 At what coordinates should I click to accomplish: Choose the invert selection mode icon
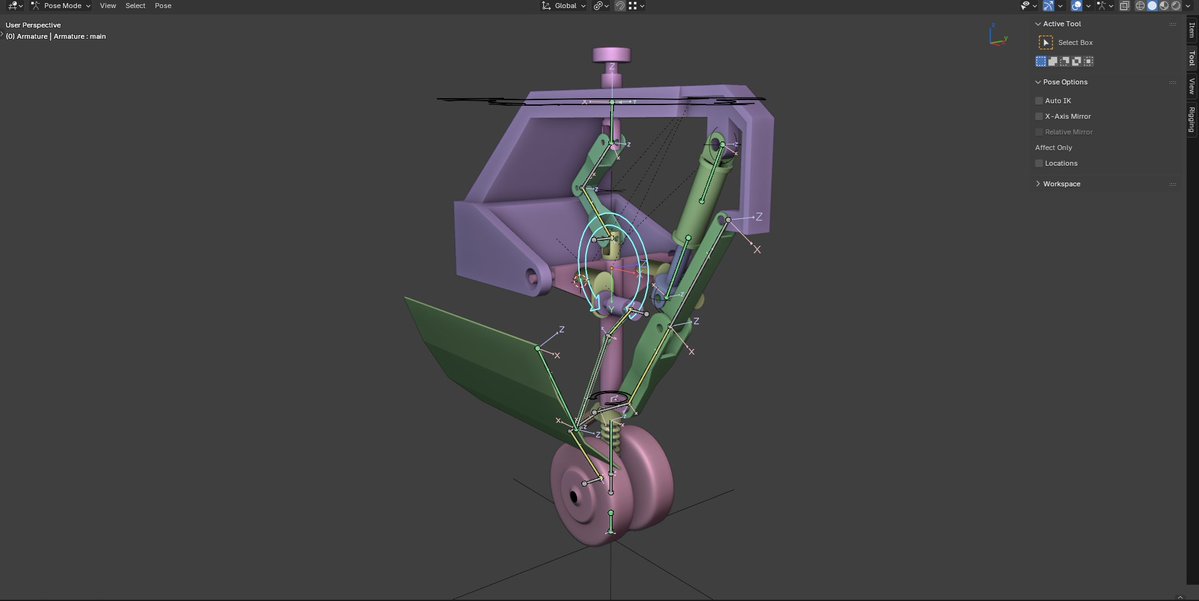1077,61
